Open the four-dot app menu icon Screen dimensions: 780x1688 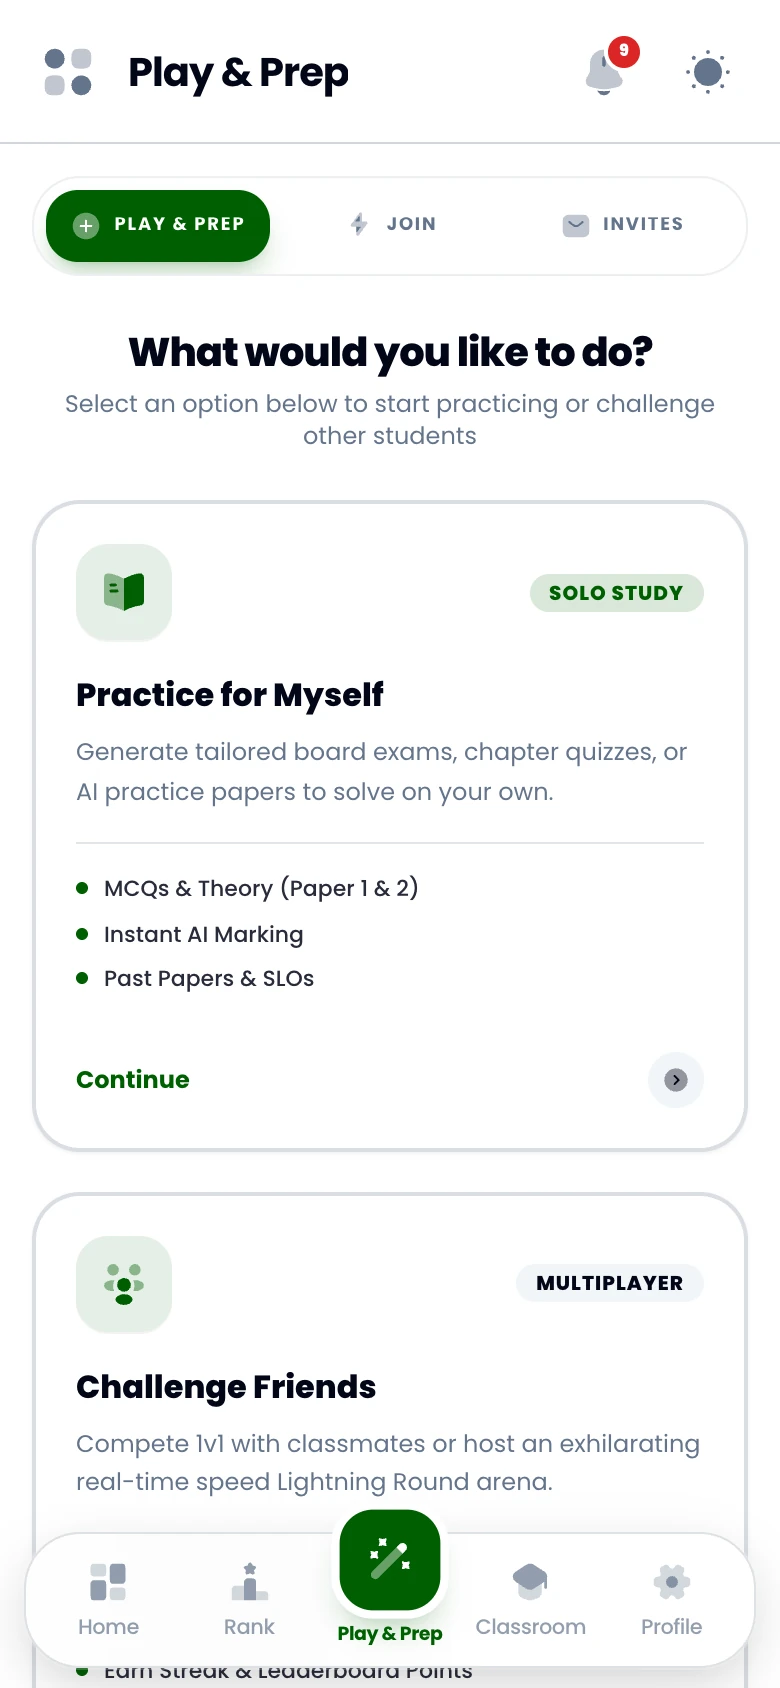[68, 72]
